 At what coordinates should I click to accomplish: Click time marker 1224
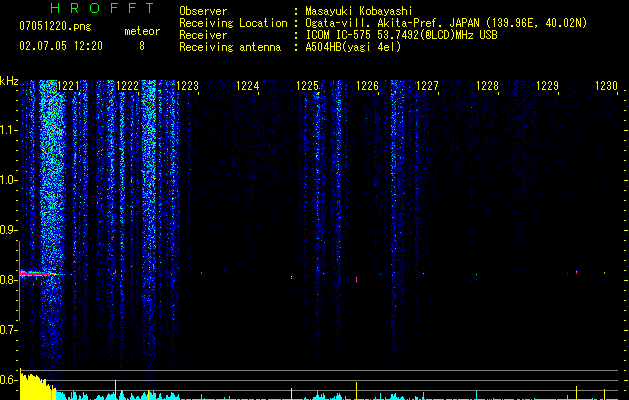point(248,86)
